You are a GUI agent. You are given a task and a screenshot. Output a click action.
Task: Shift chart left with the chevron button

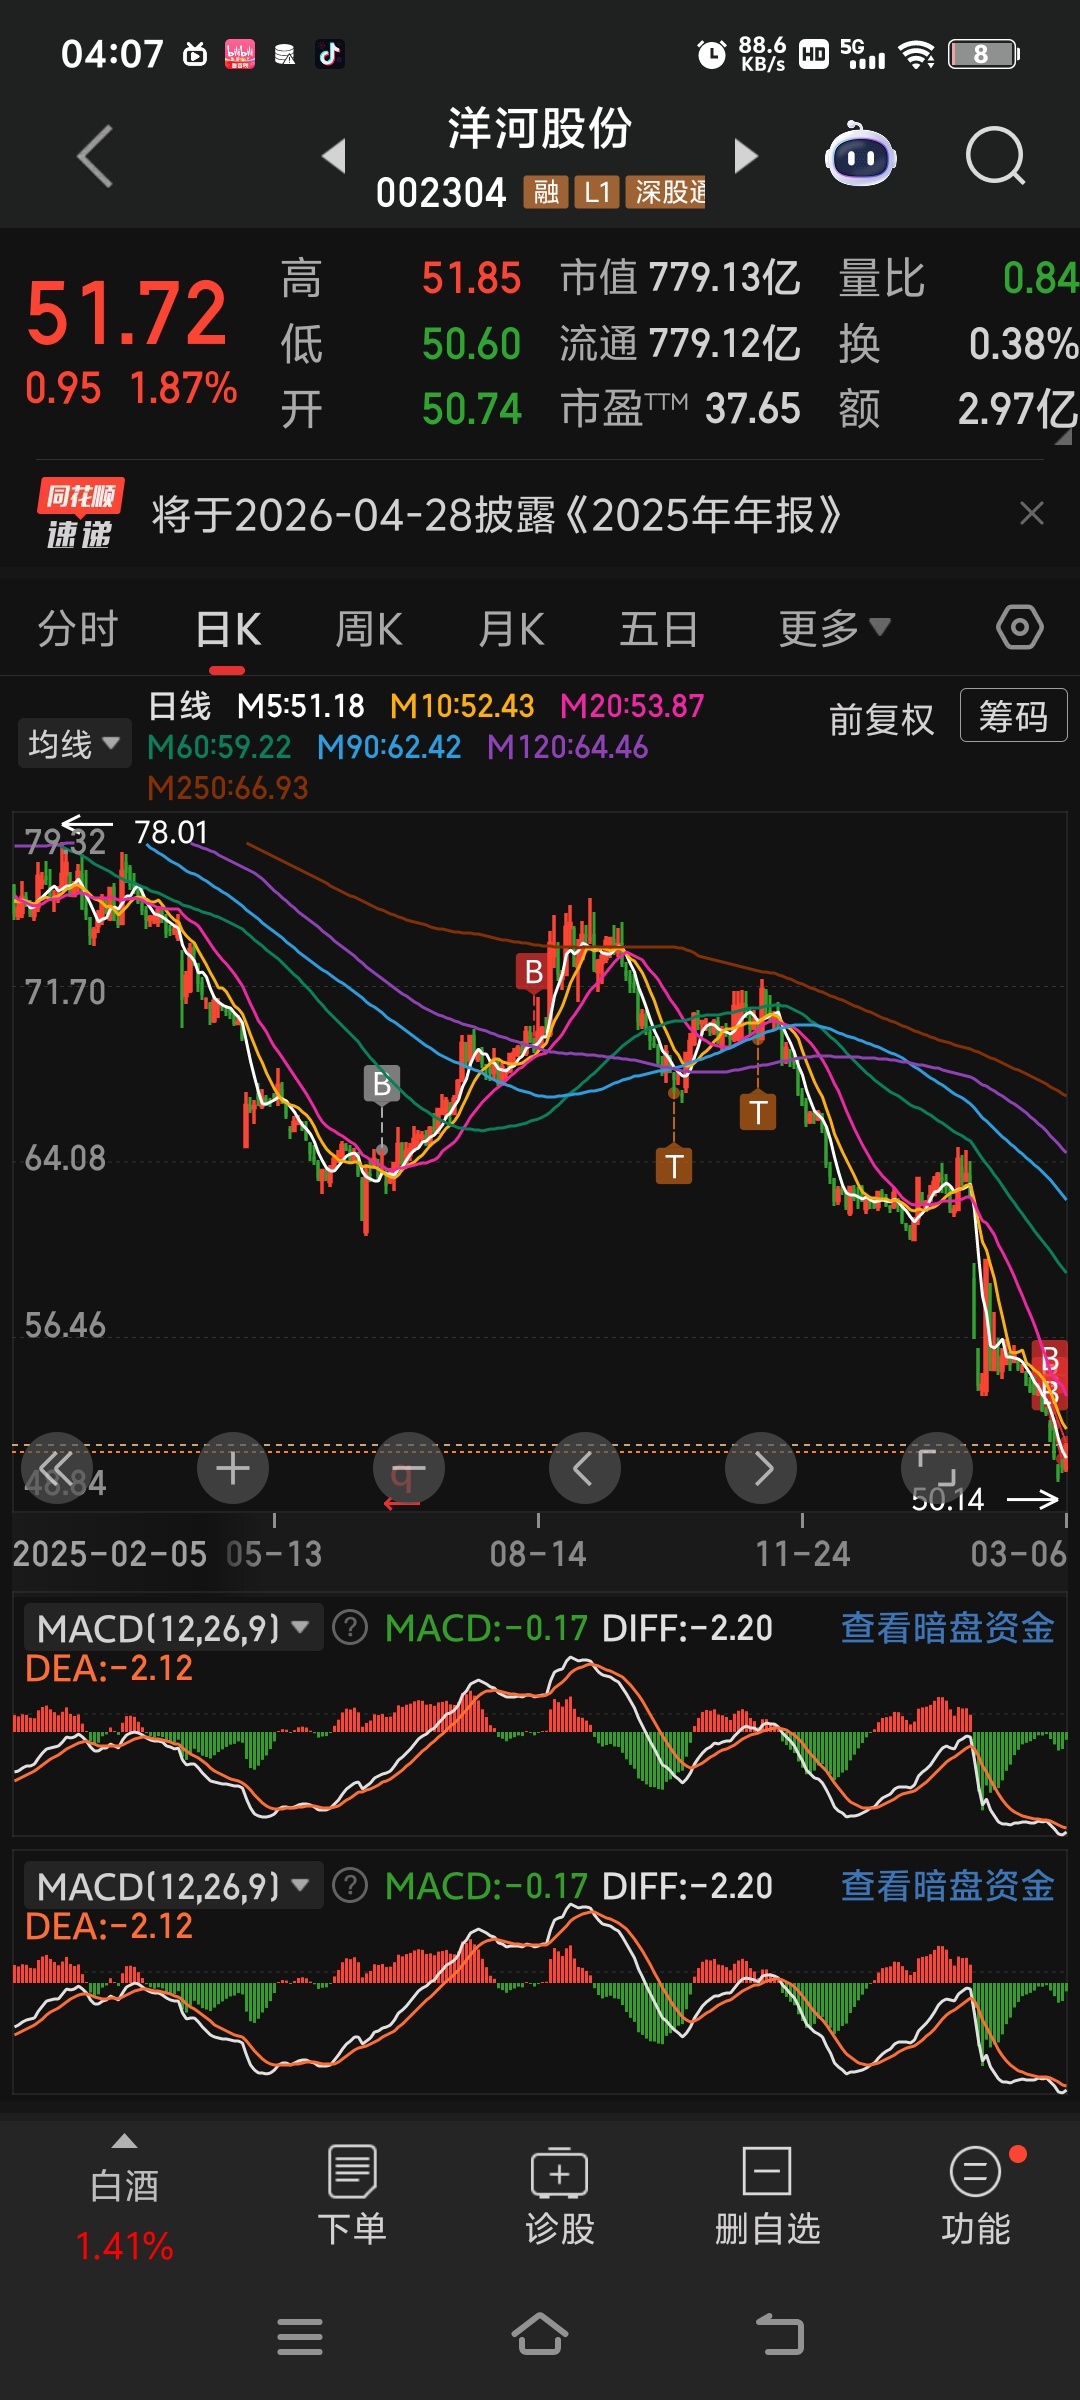585,1468
